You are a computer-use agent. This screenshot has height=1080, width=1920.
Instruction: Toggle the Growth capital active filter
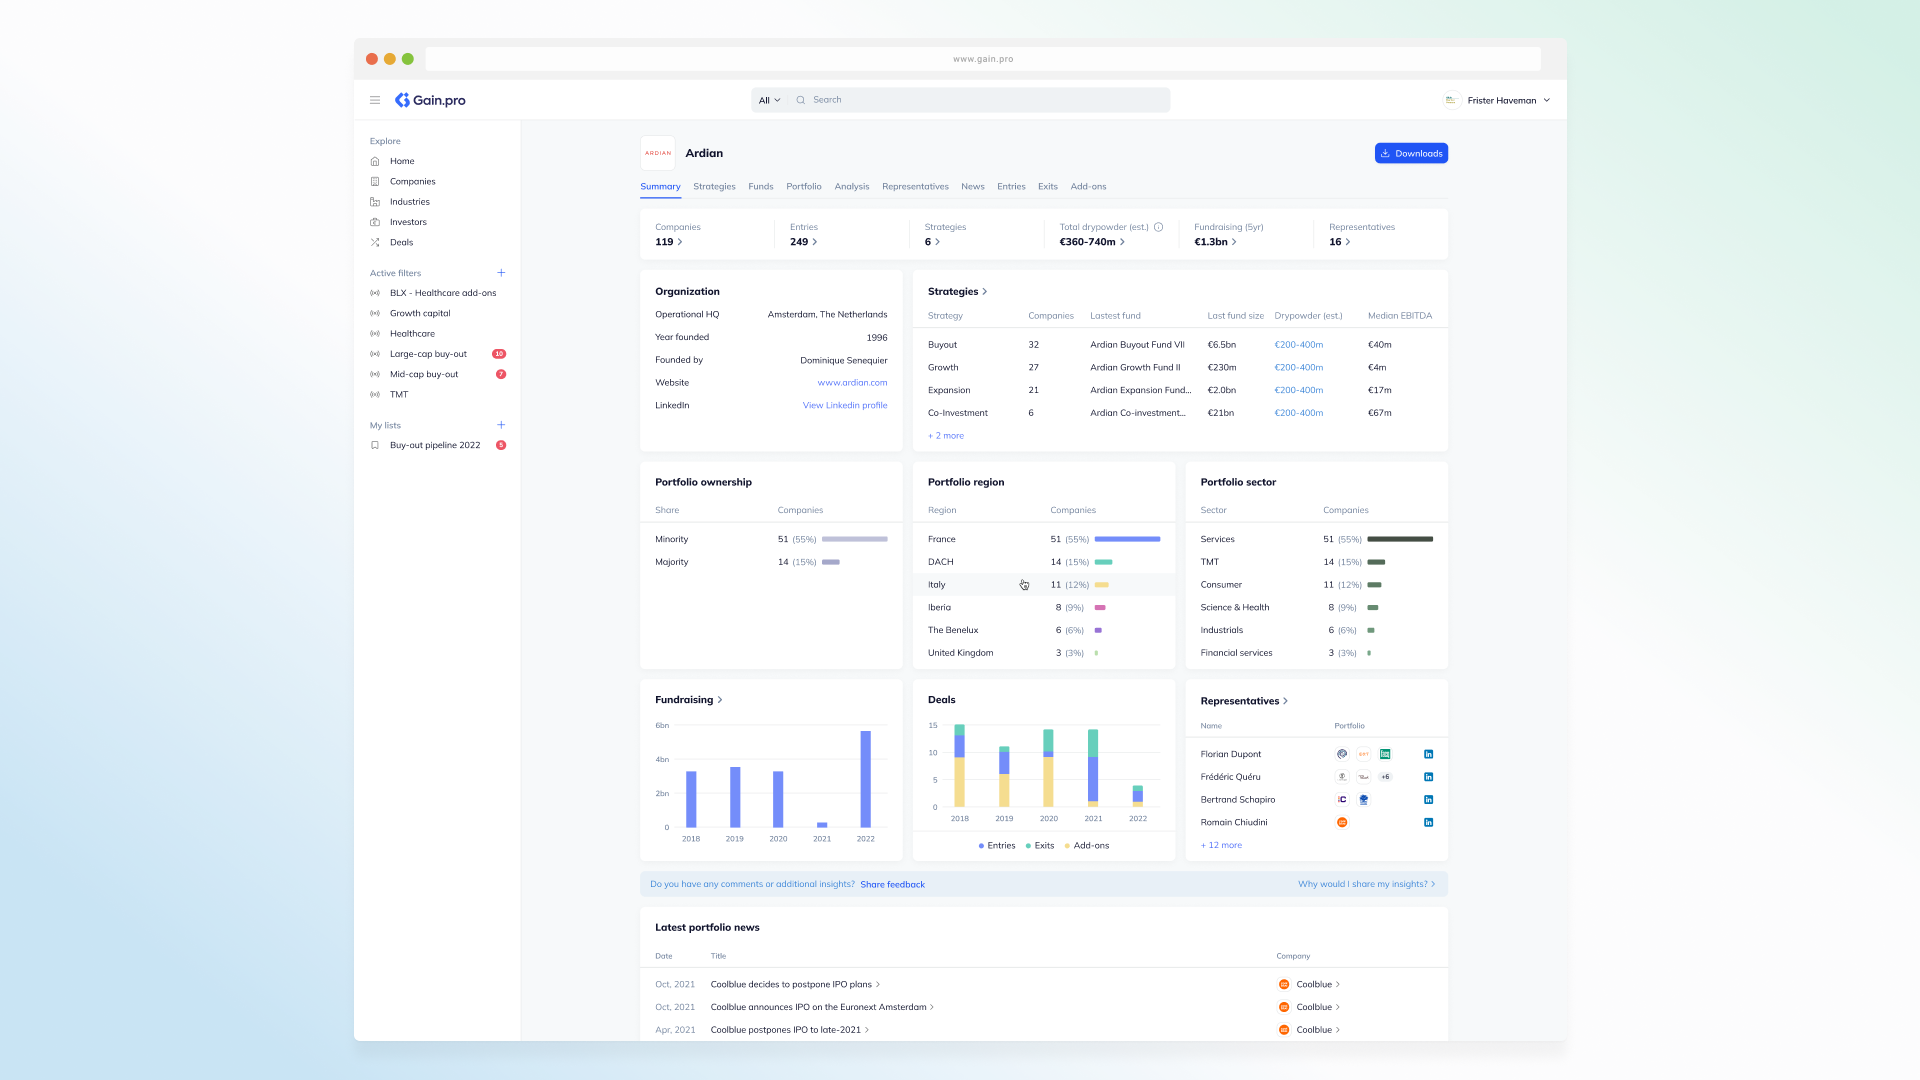pos(374,313)
